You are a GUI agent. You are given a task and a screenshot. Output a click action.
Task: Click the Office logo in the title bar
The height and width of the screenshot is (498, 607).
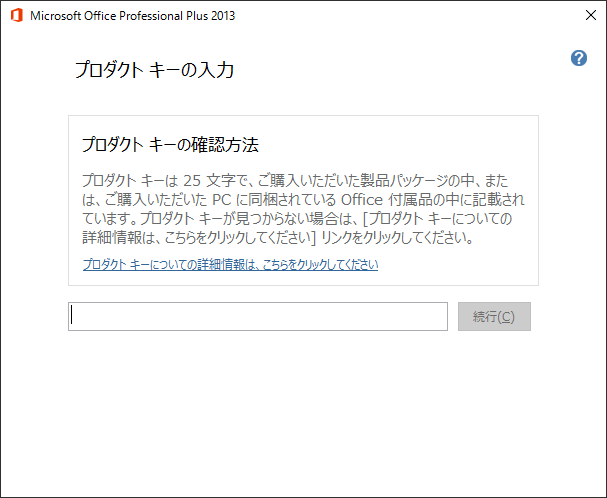tap(17, 15)
